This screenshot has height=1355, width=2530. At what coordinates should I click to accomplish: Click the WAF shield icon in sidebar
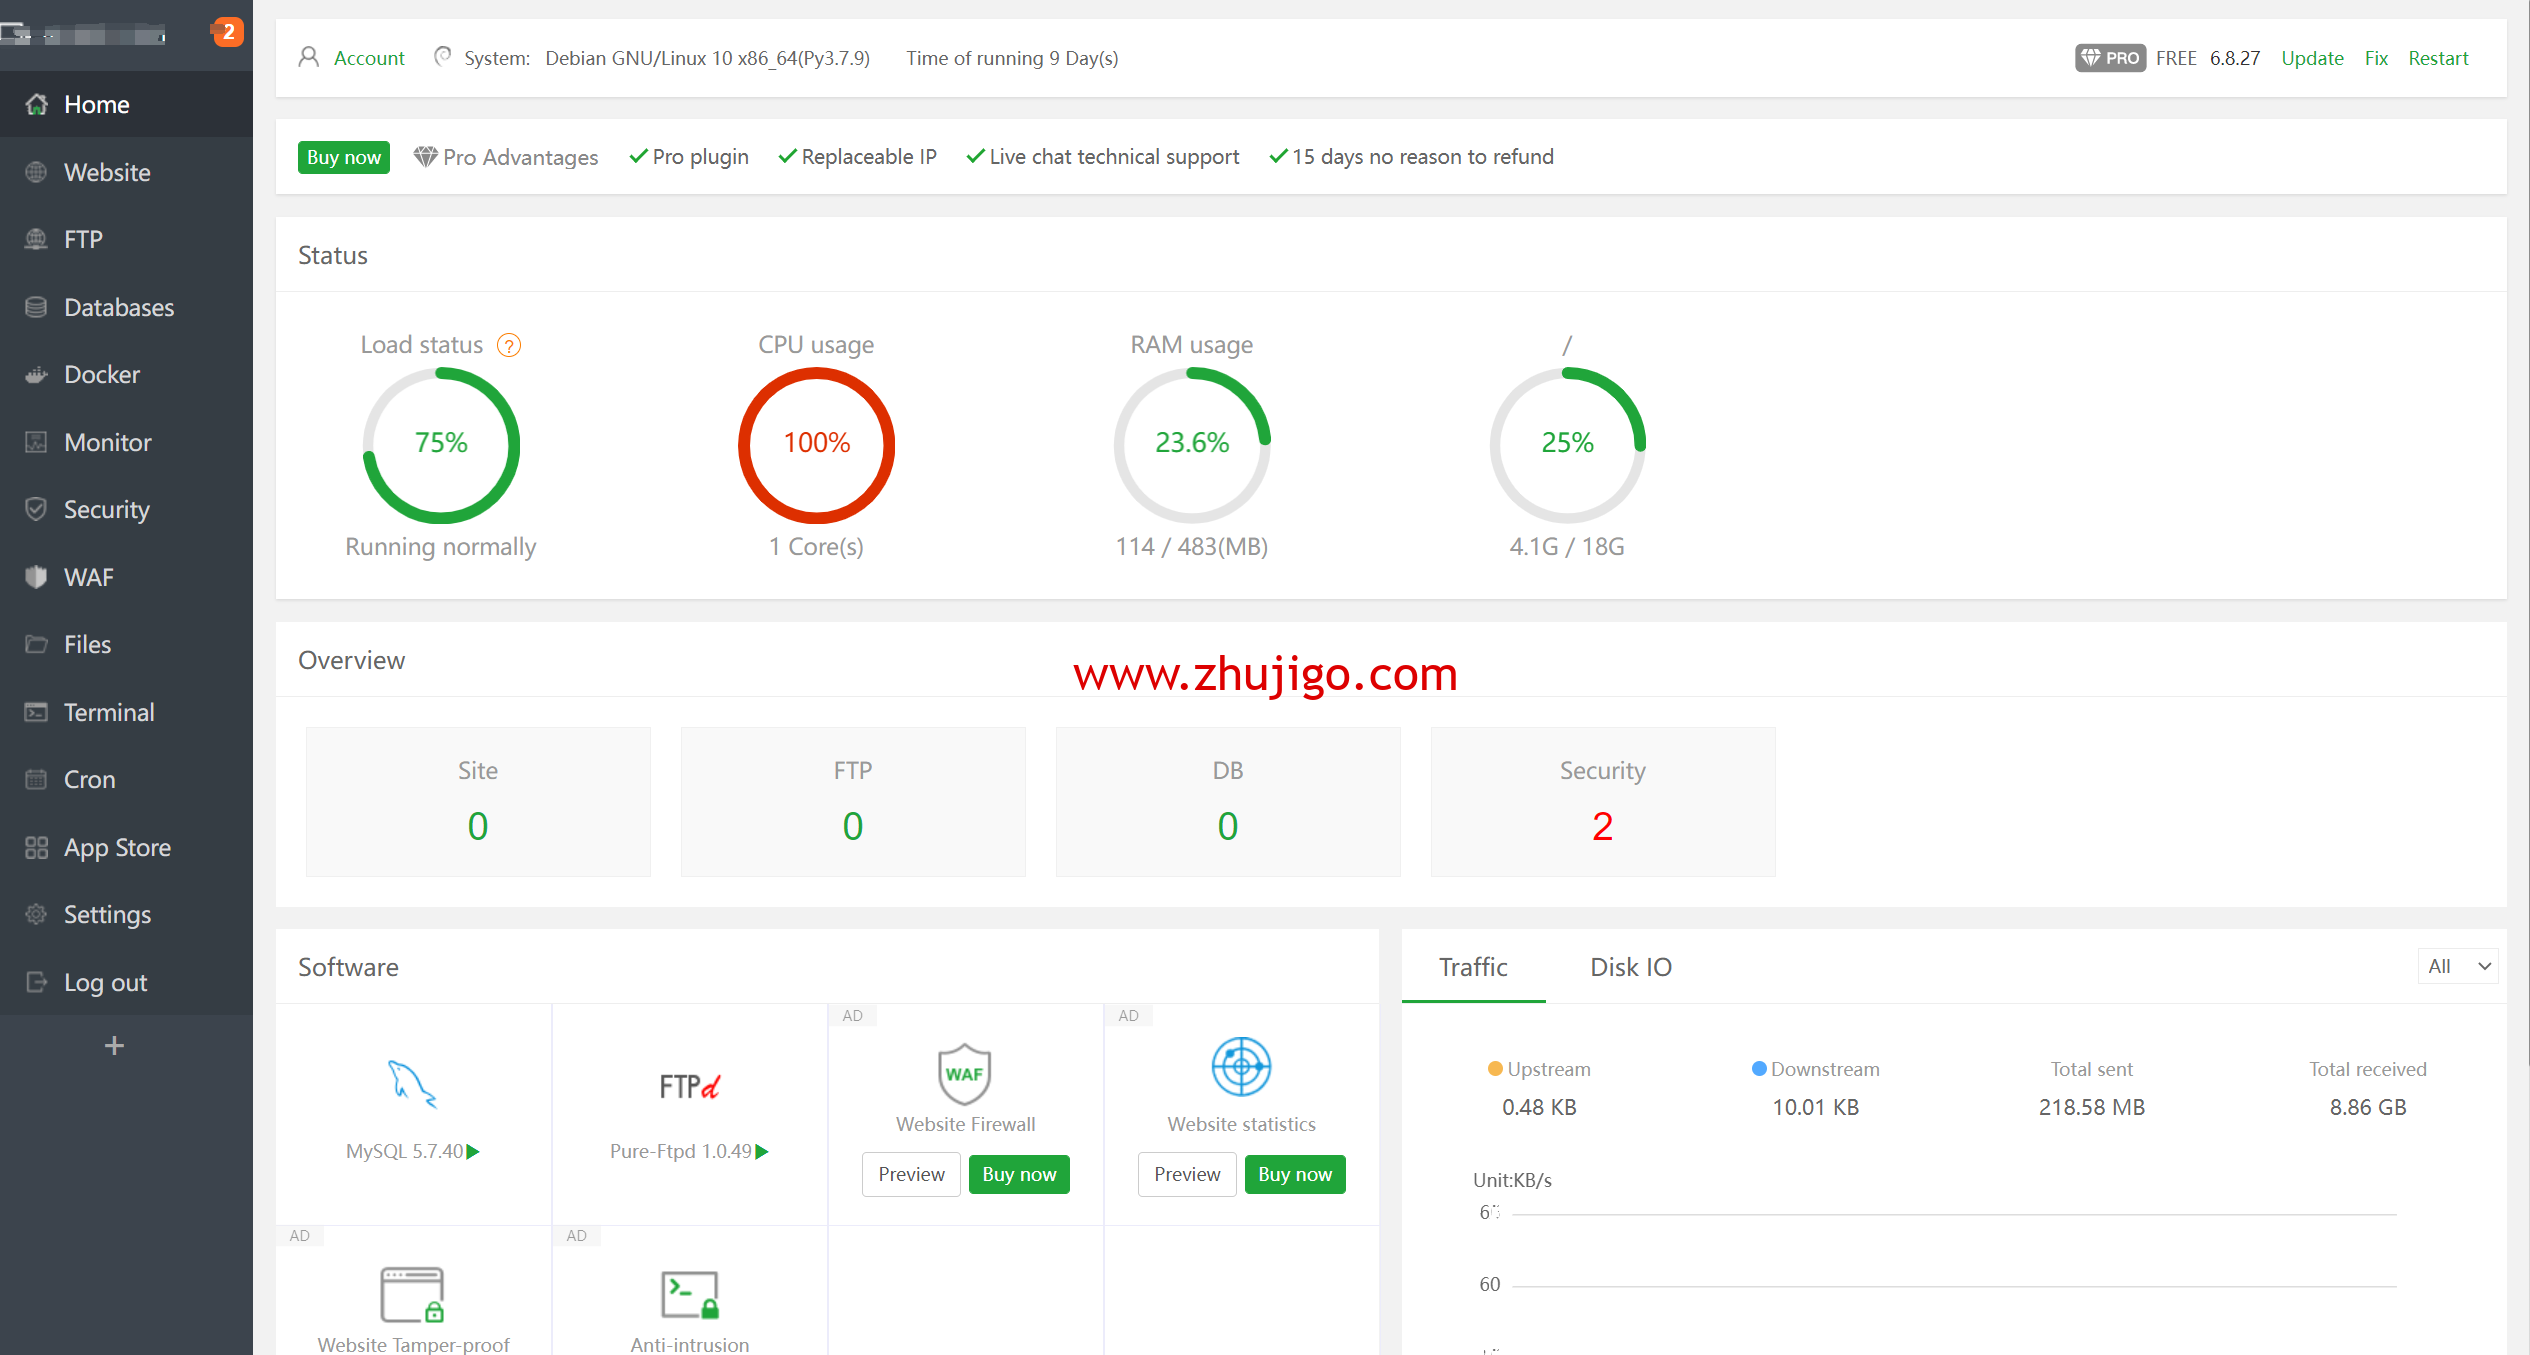pos(36,577)
